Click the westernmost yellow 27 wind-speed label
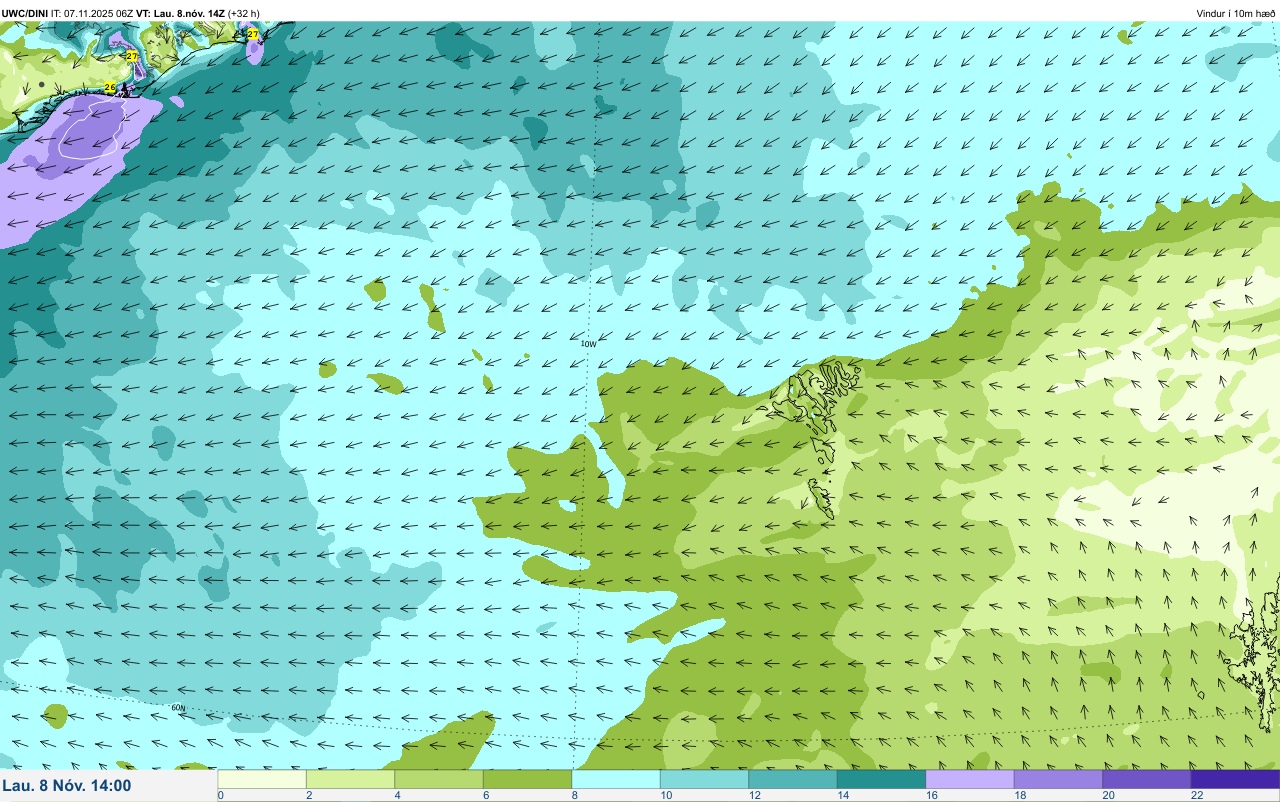 132,56
